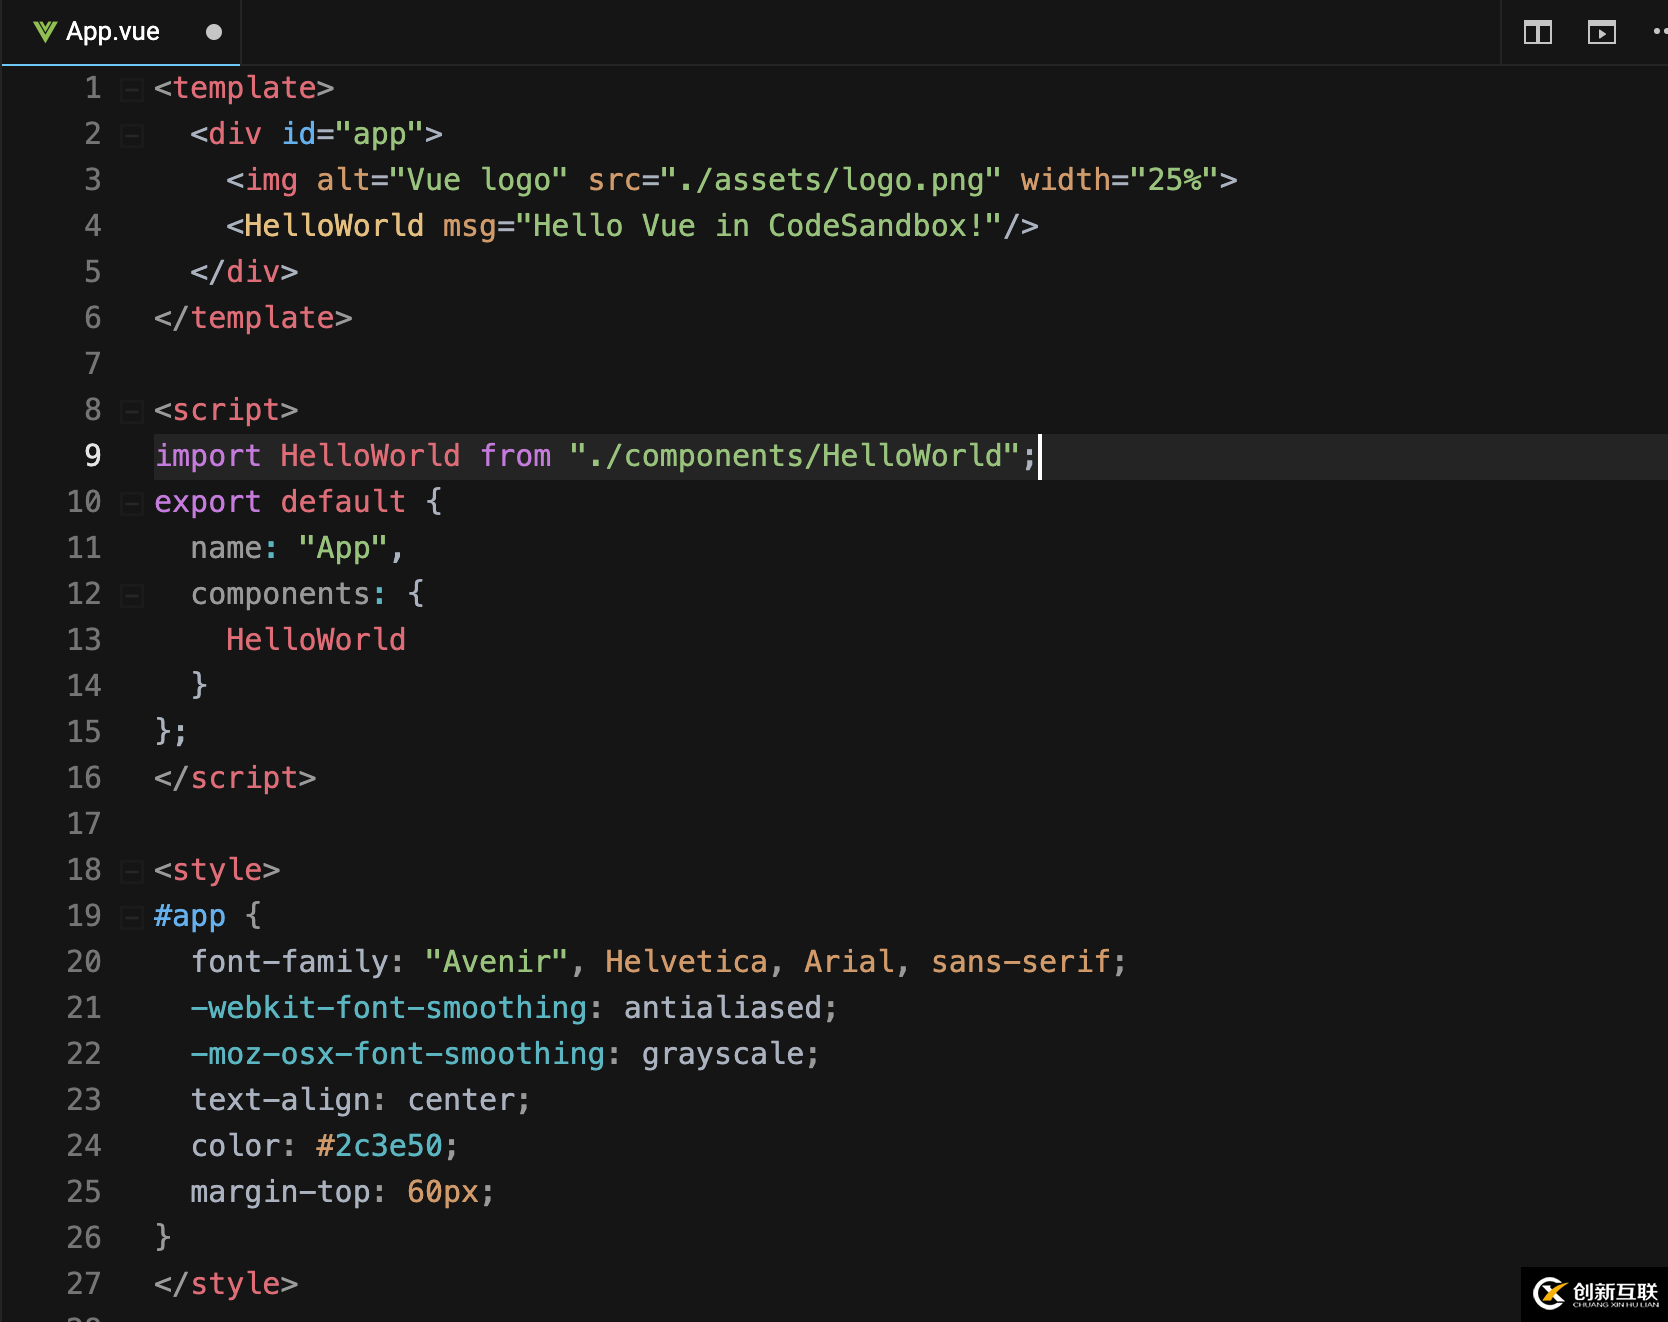The height and width of the screenshot is (1322, 1668).
Task: Click the closing </style> tag
Action: [226, 1284]
